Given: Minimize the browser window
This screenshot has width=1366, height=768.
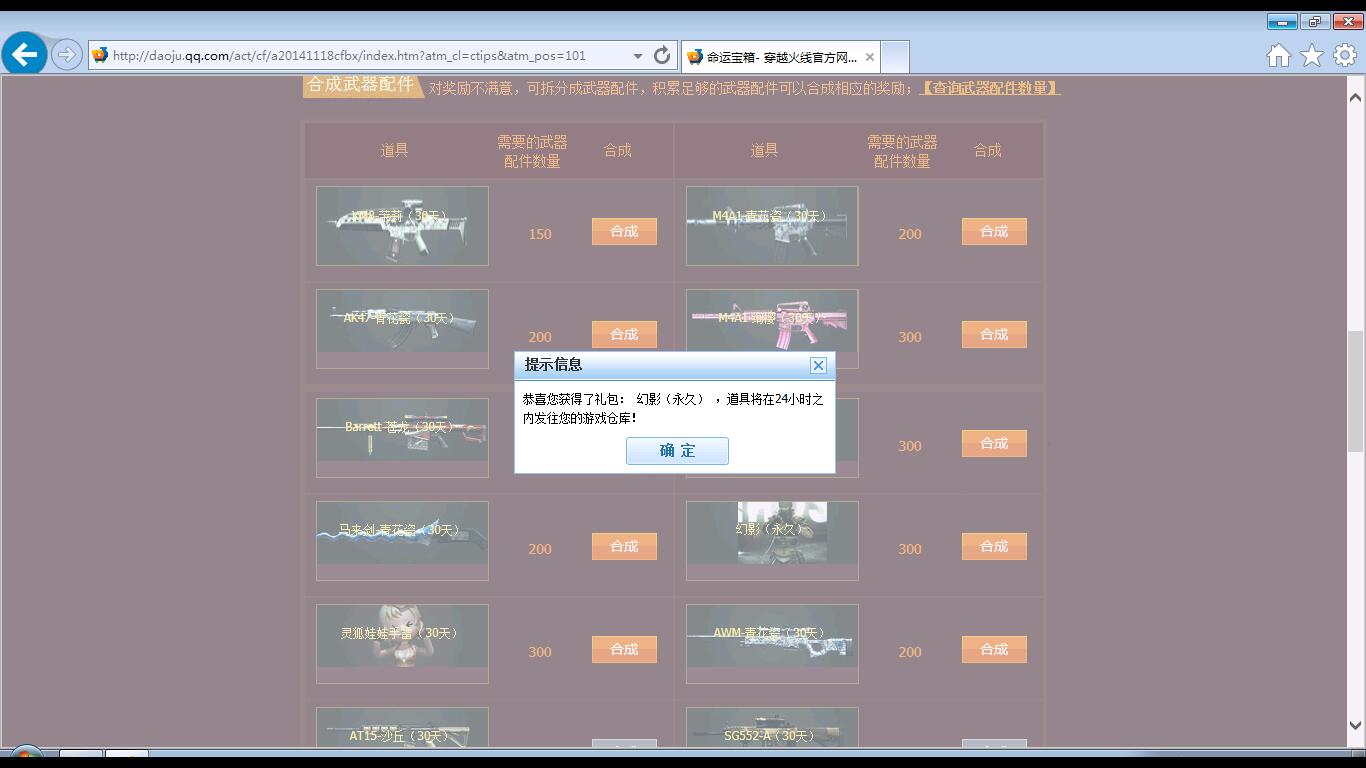Looking at the screenshot, I should click(1282, 22).
